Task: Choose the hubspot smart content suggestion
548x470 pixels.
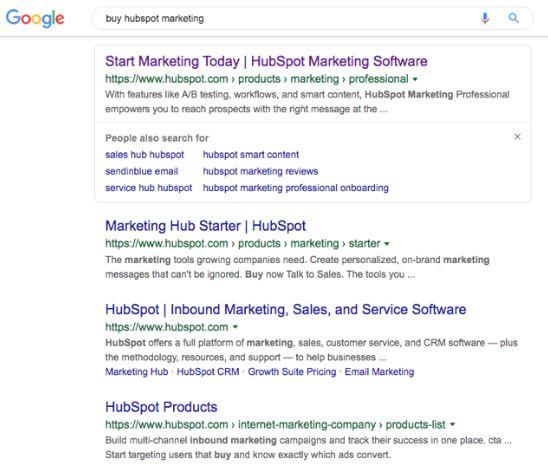Action: 251,155
